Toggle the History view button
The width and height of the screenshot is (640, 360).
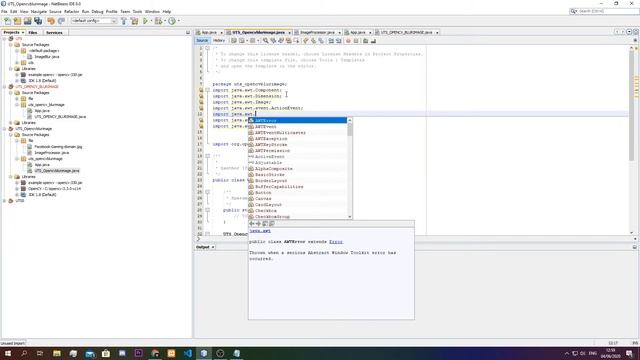(219, 41)
